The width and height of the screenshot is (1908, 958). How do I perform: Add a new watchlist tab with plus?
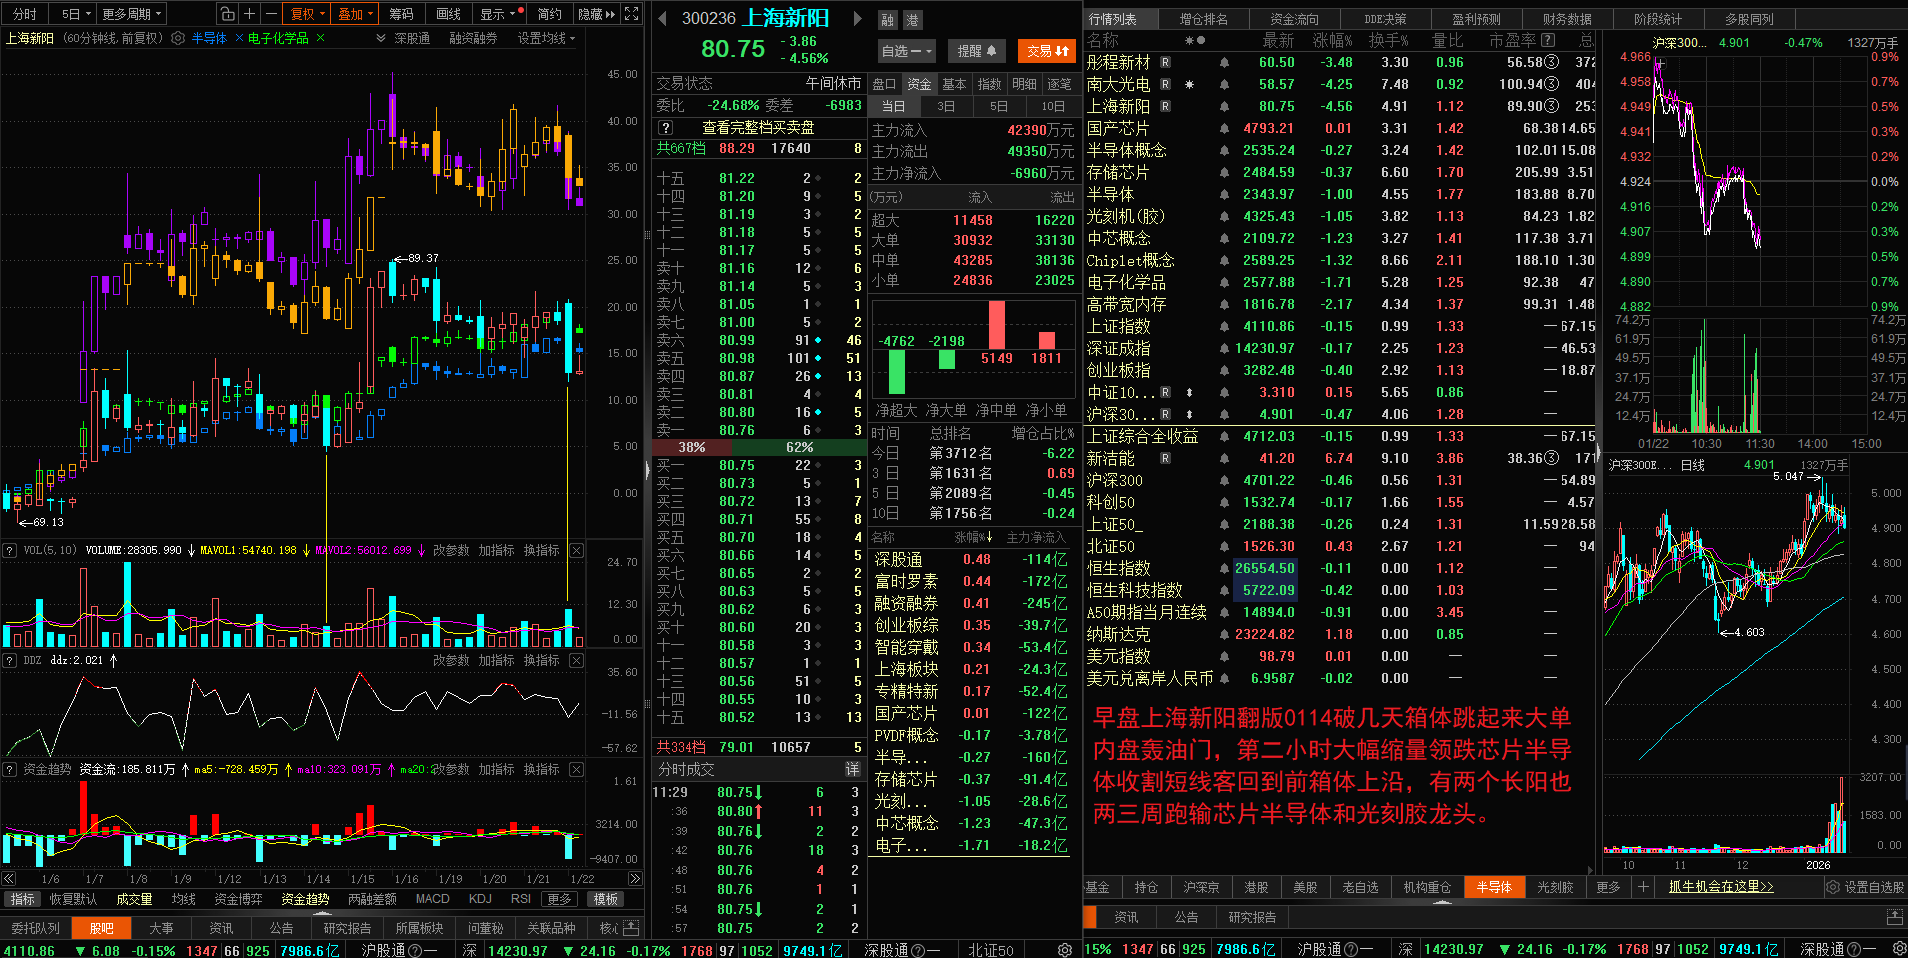[x=1642, y=887]
